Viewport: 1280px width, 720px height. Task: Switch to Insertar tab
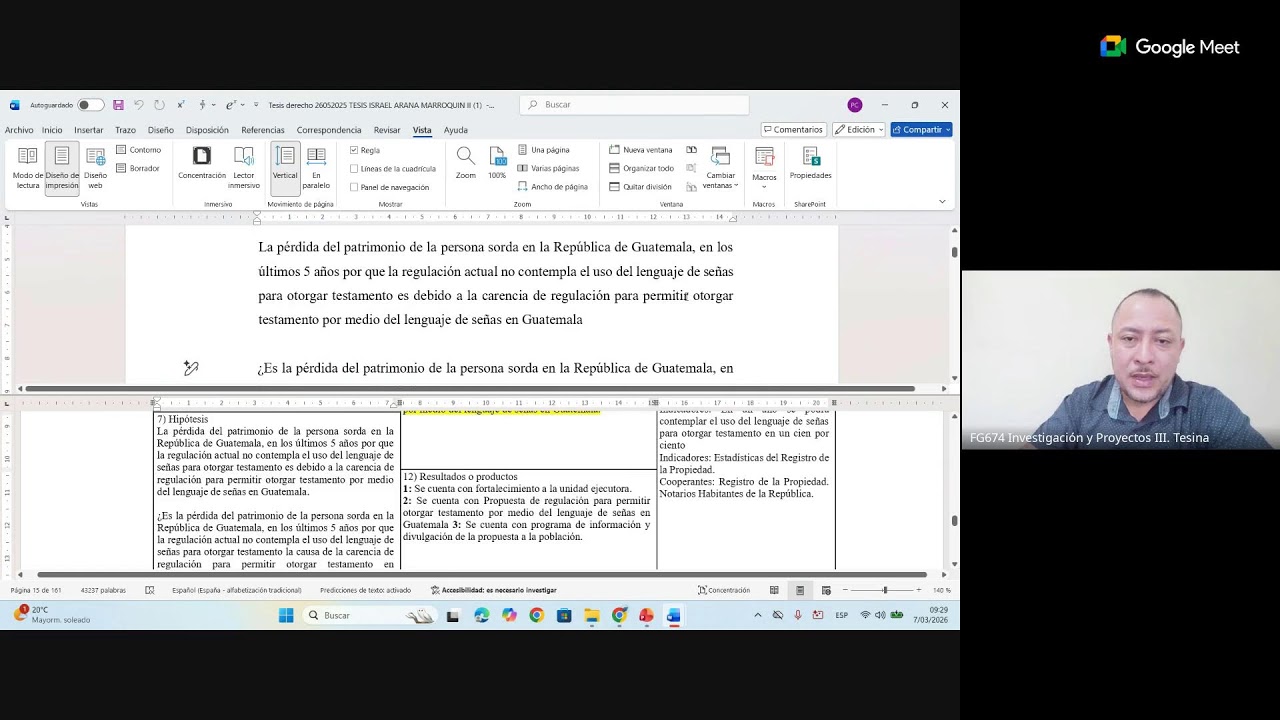[x=88, y=130]
